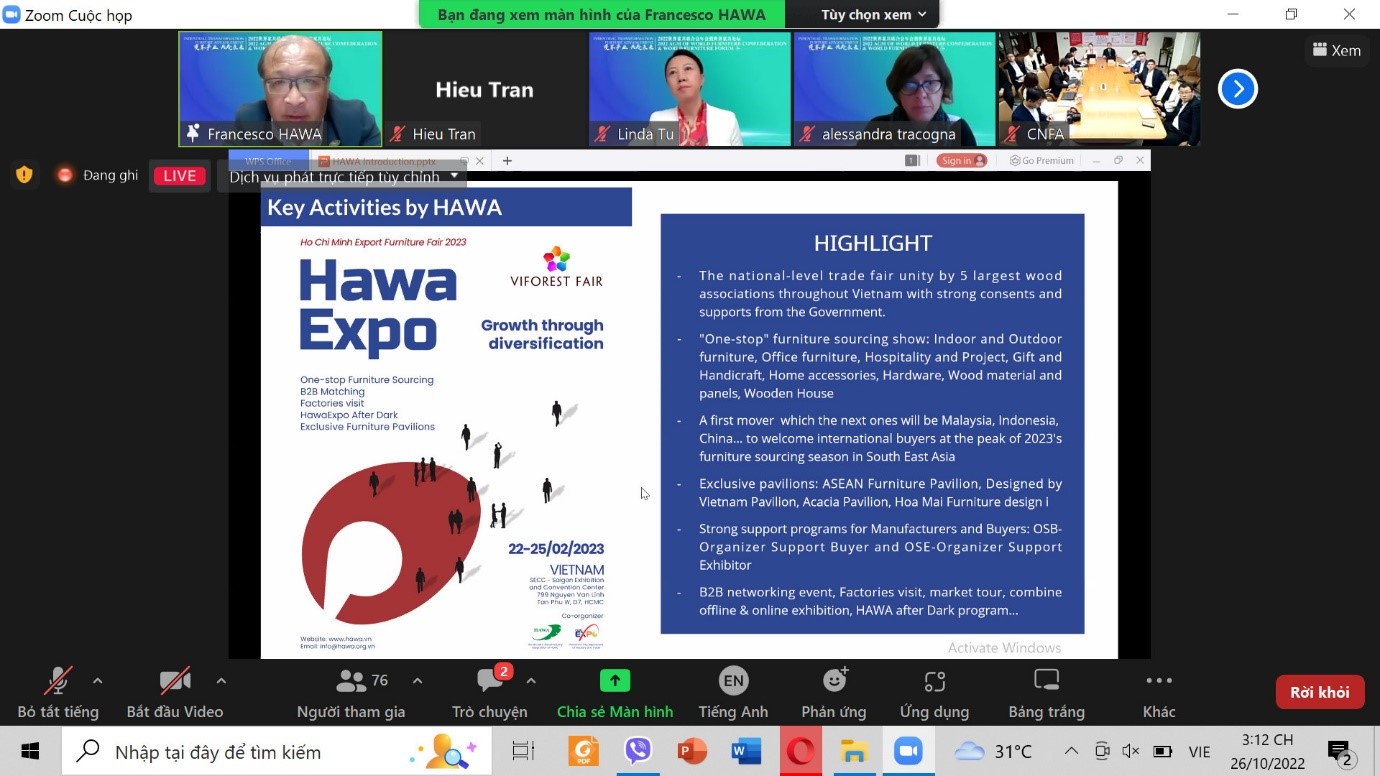Open participants panel Người tham gia
The height and width of the screenshot is (776, 1380).
[x=351, y=693]
